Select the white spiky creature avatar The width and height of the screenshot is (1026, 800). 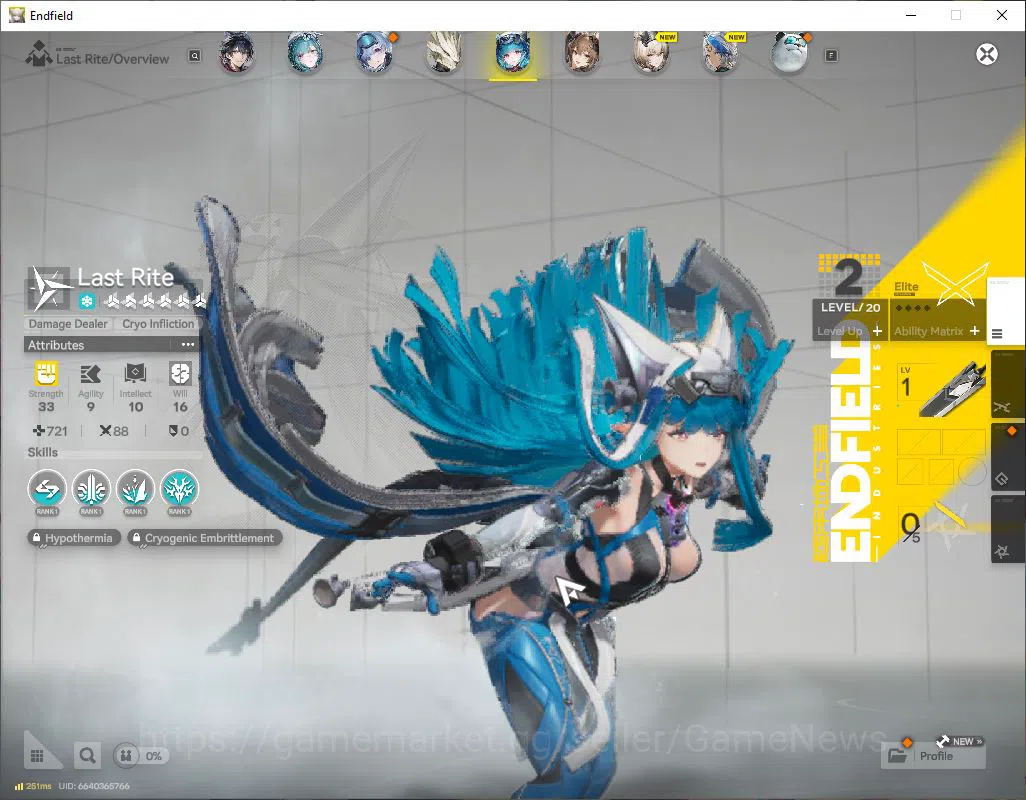click(x=444, y=54)
